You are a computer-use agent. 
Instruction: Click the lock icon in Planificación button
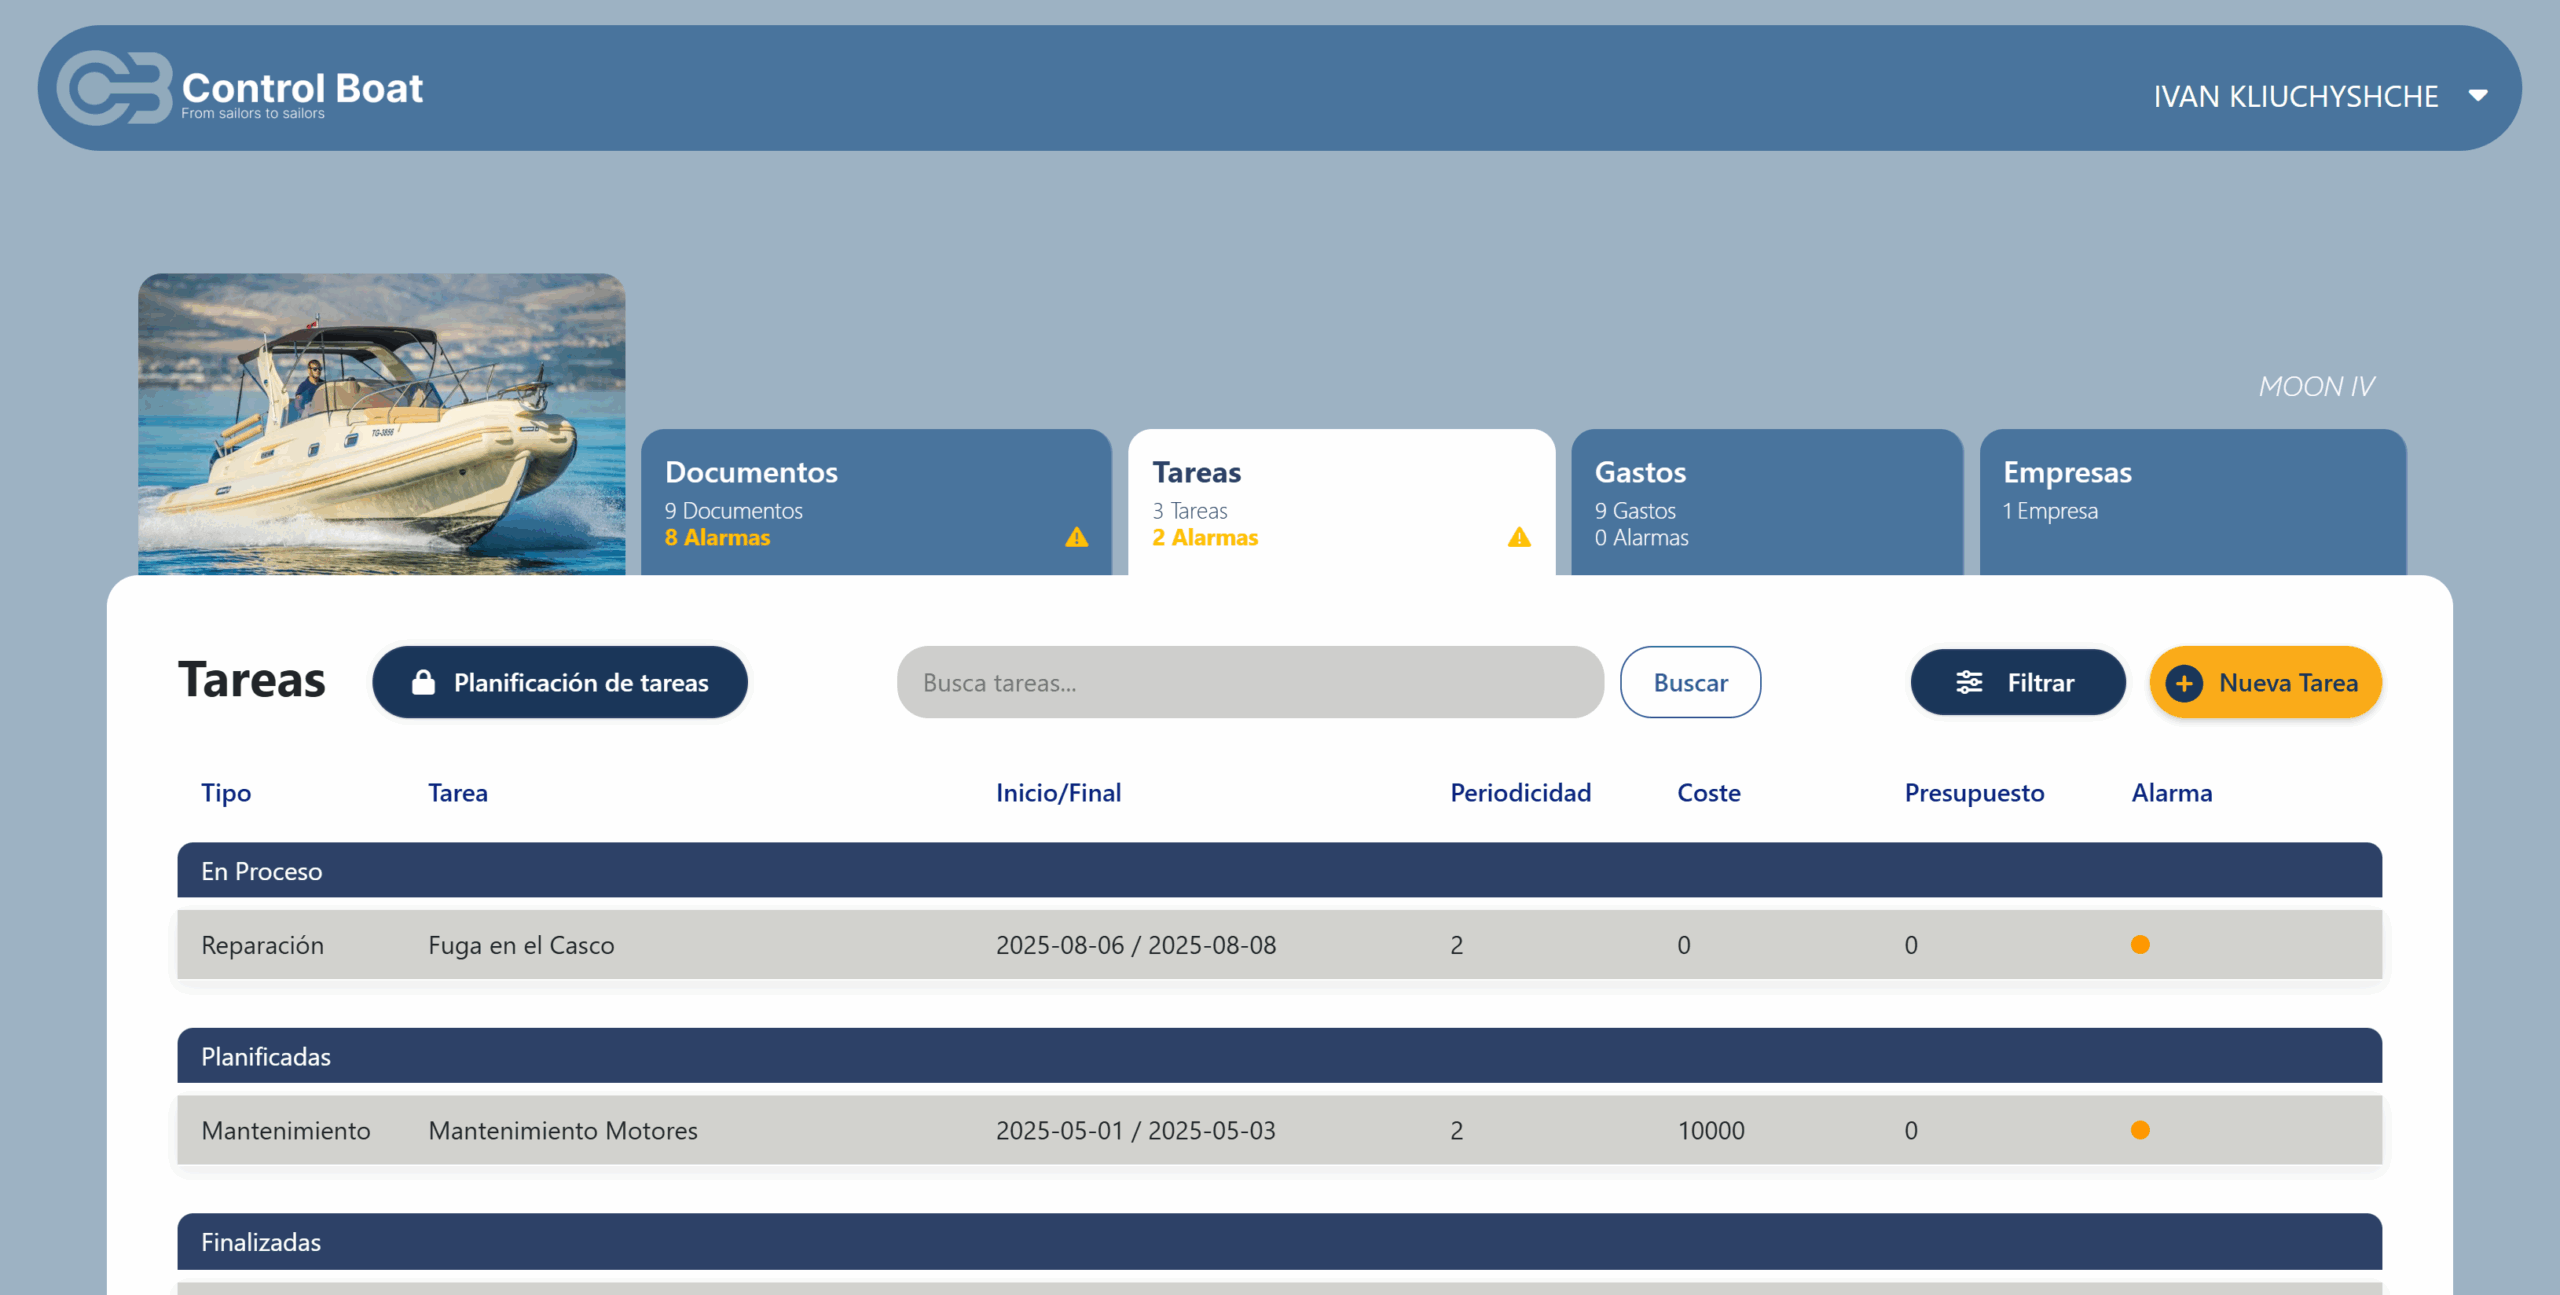click(x=423, y=683)
